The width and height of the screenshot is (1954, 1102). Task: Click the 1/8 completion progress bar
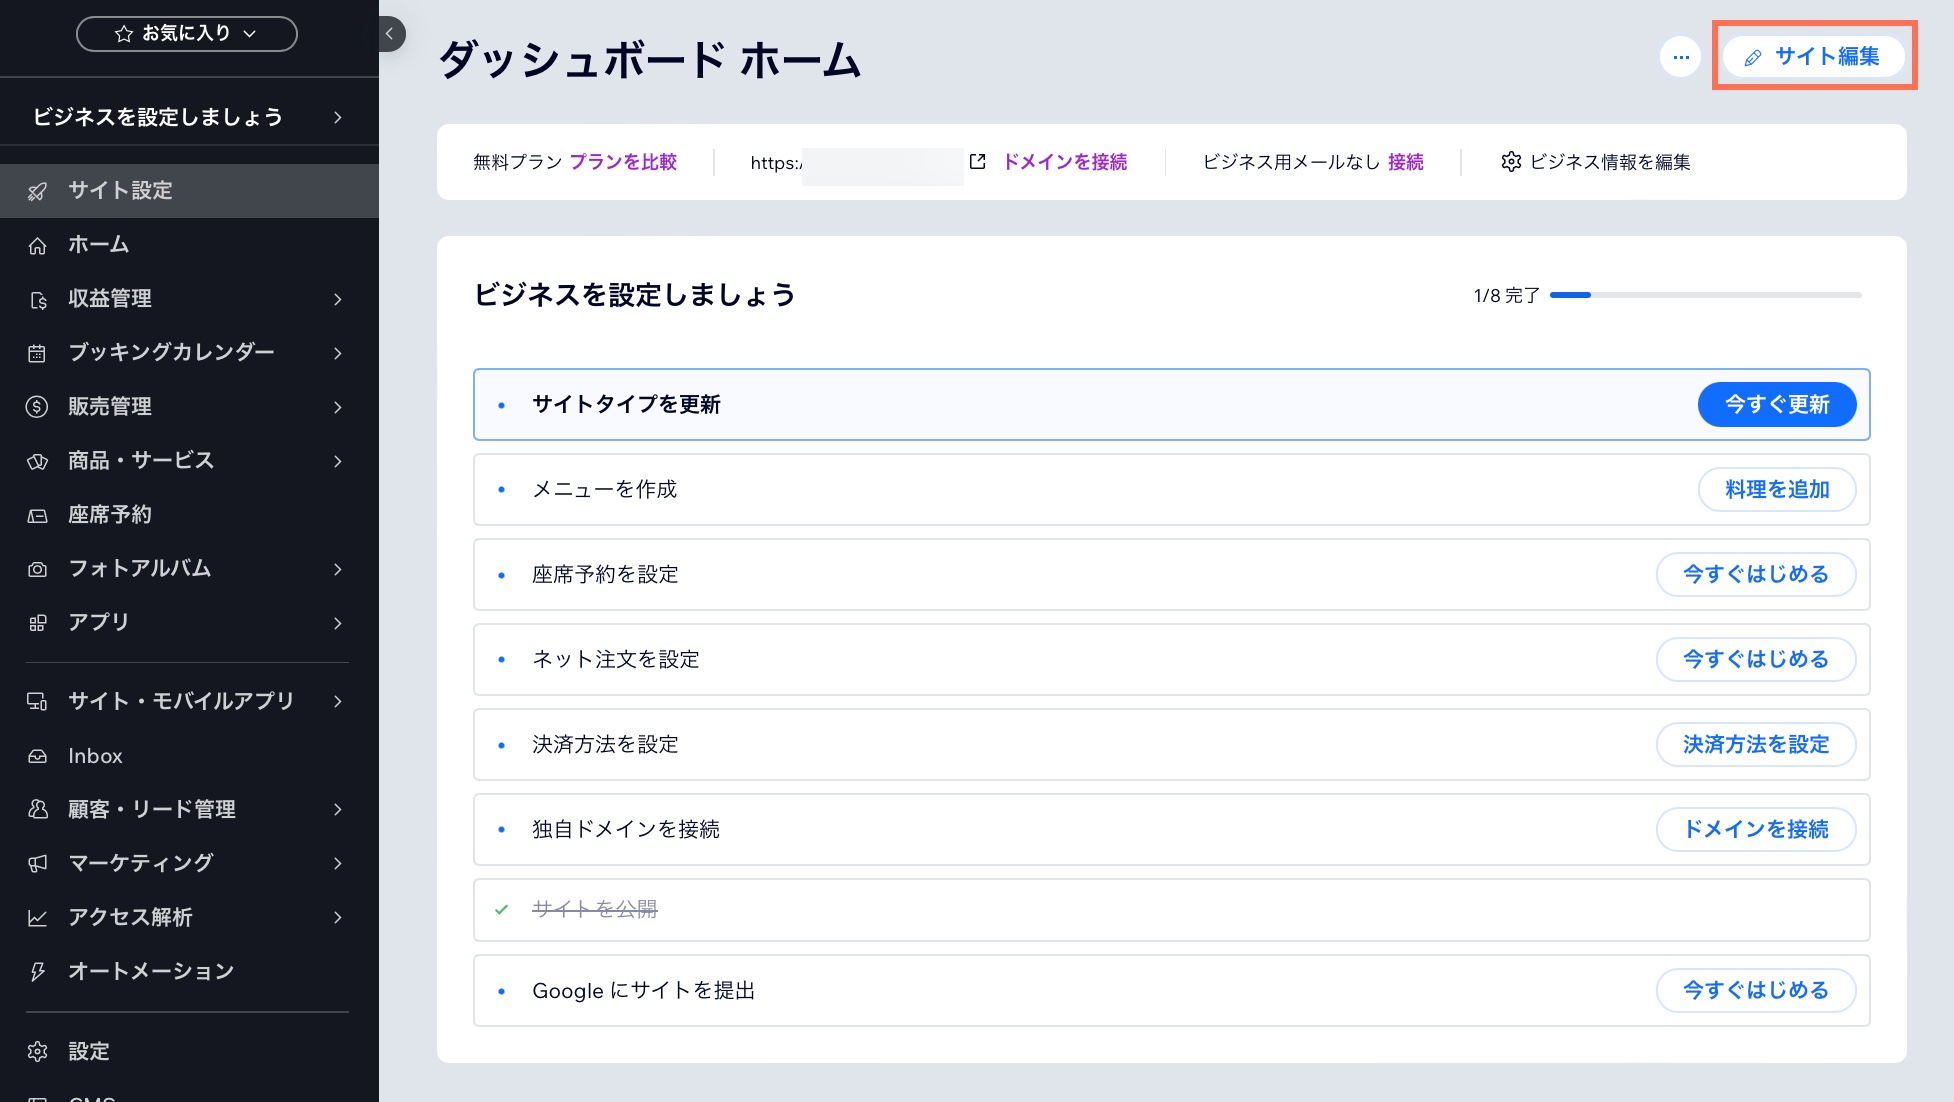pyautogui.click(x=1705, y=295)
